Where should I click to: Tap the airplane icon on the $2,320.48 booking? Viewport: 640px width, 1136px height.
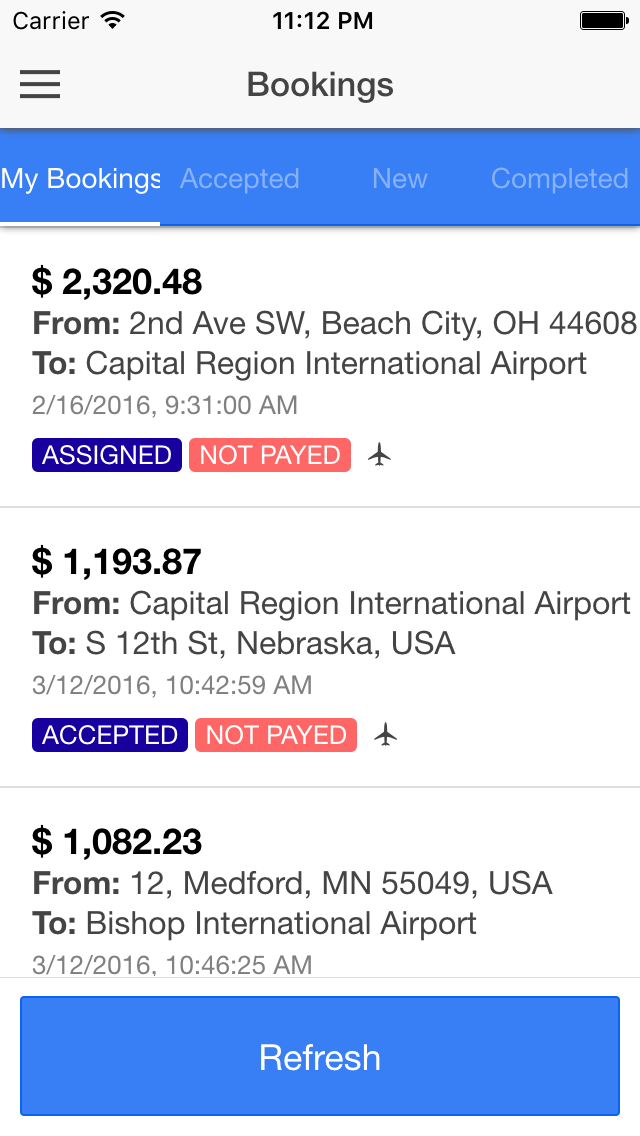pyautogui.click(x=379, y=455)
